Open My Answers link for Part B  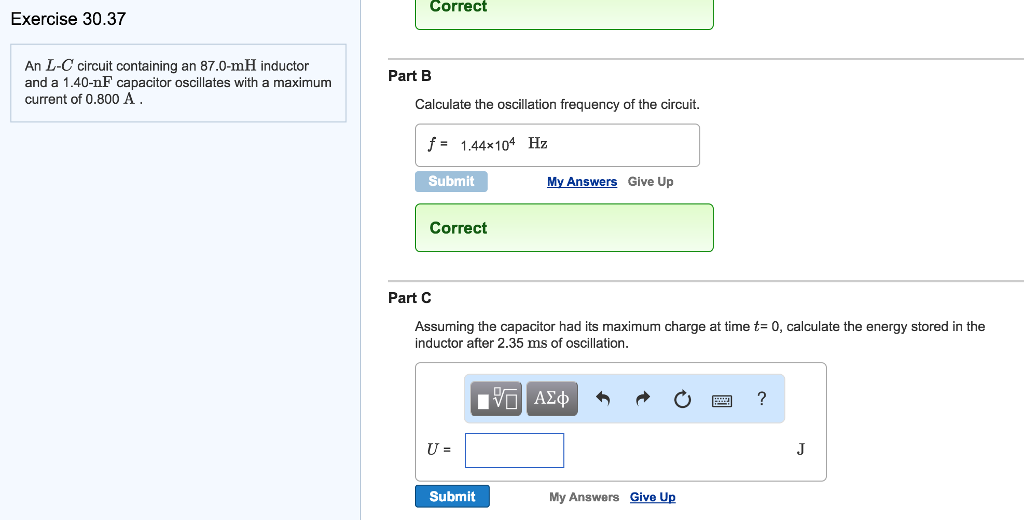pos(582,182)
